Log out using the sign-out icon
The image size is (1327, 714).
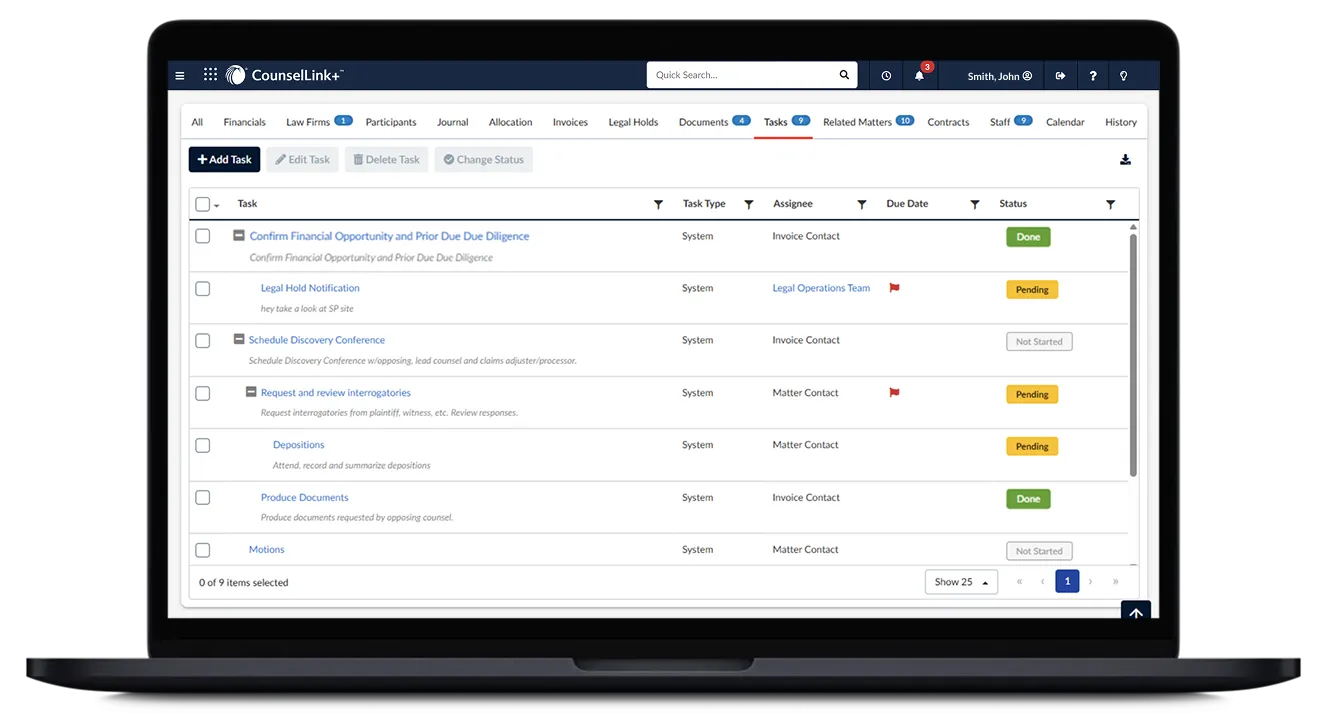click(1060, 75)
